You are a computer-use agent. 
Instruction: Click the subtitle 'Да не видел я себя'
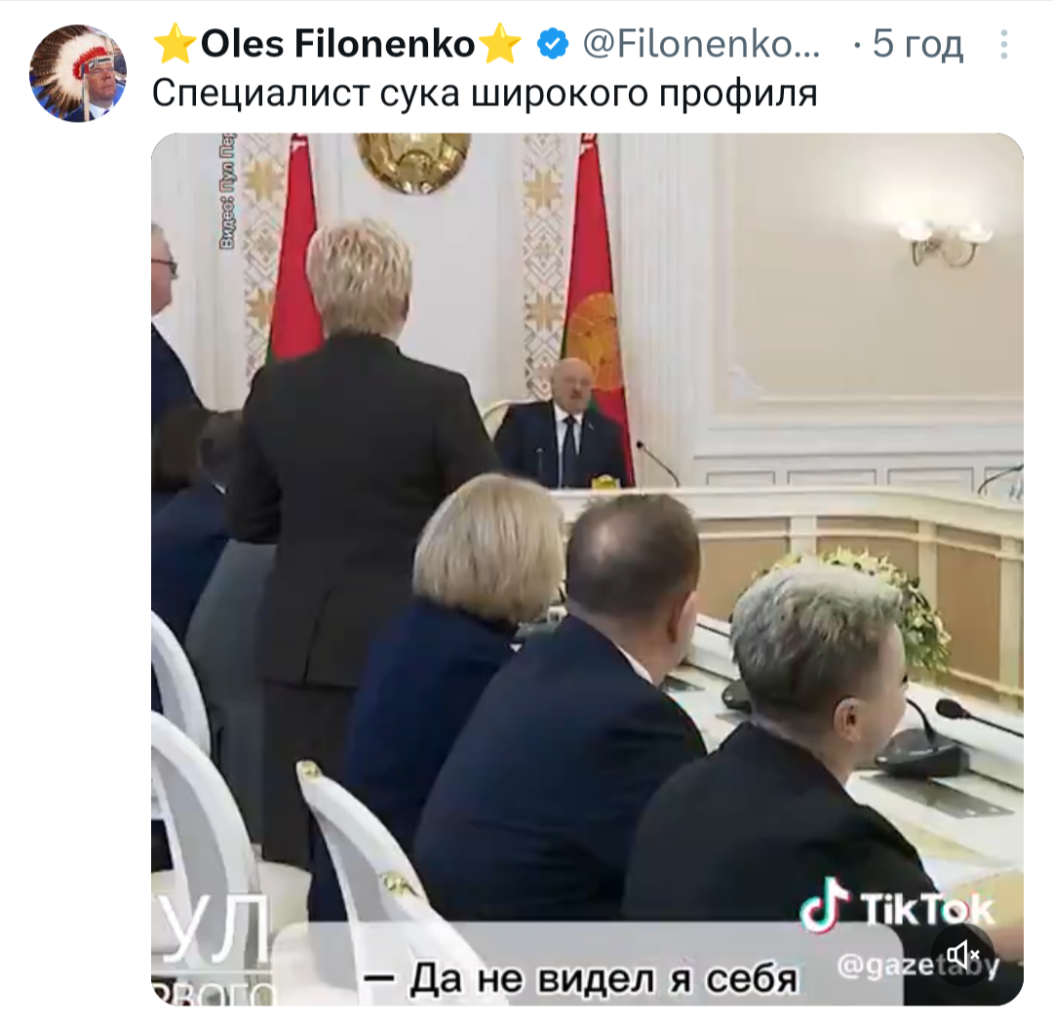(582, 978)
